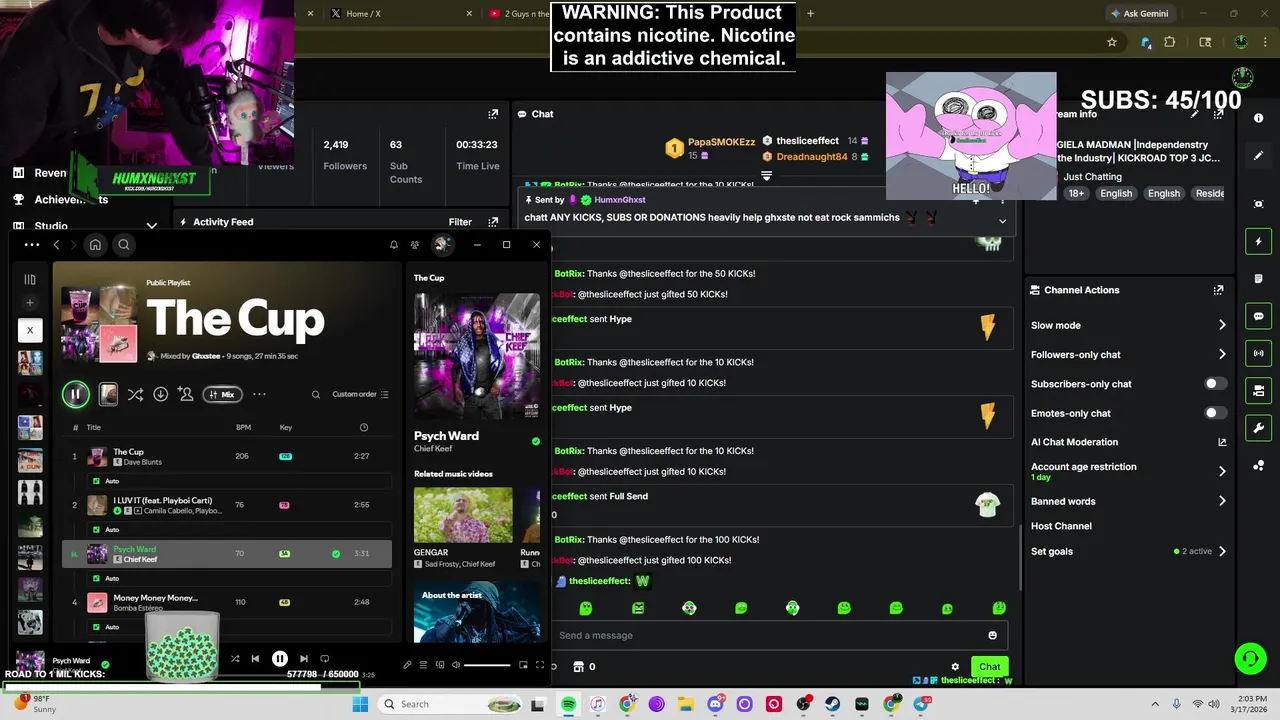Toggle shuffle icon in The Cup playlist header
Viewport: 1280px width, 720px height.
[135, 394]
